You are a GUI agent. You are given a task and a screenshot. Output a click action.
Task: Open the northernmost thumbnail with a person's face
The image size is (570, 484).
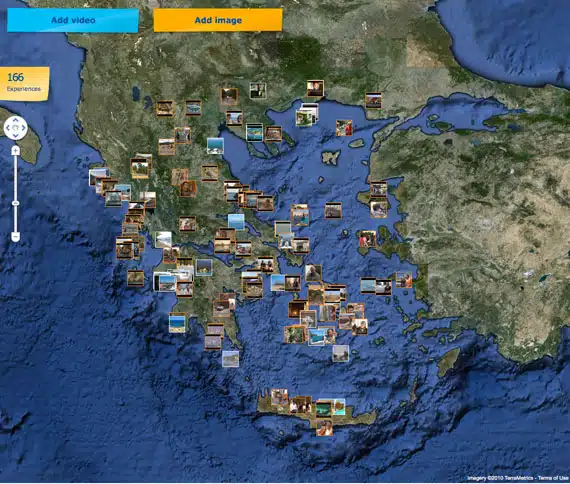(x=315, y=88)
